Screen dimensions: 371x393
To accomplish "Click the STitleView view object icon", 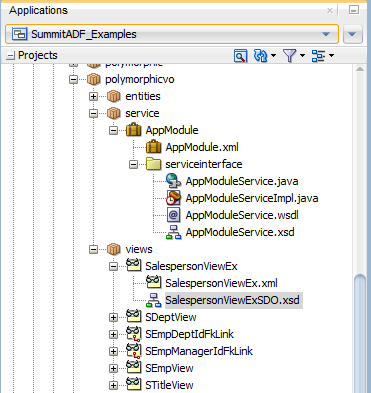I will (x=134, y=385).
